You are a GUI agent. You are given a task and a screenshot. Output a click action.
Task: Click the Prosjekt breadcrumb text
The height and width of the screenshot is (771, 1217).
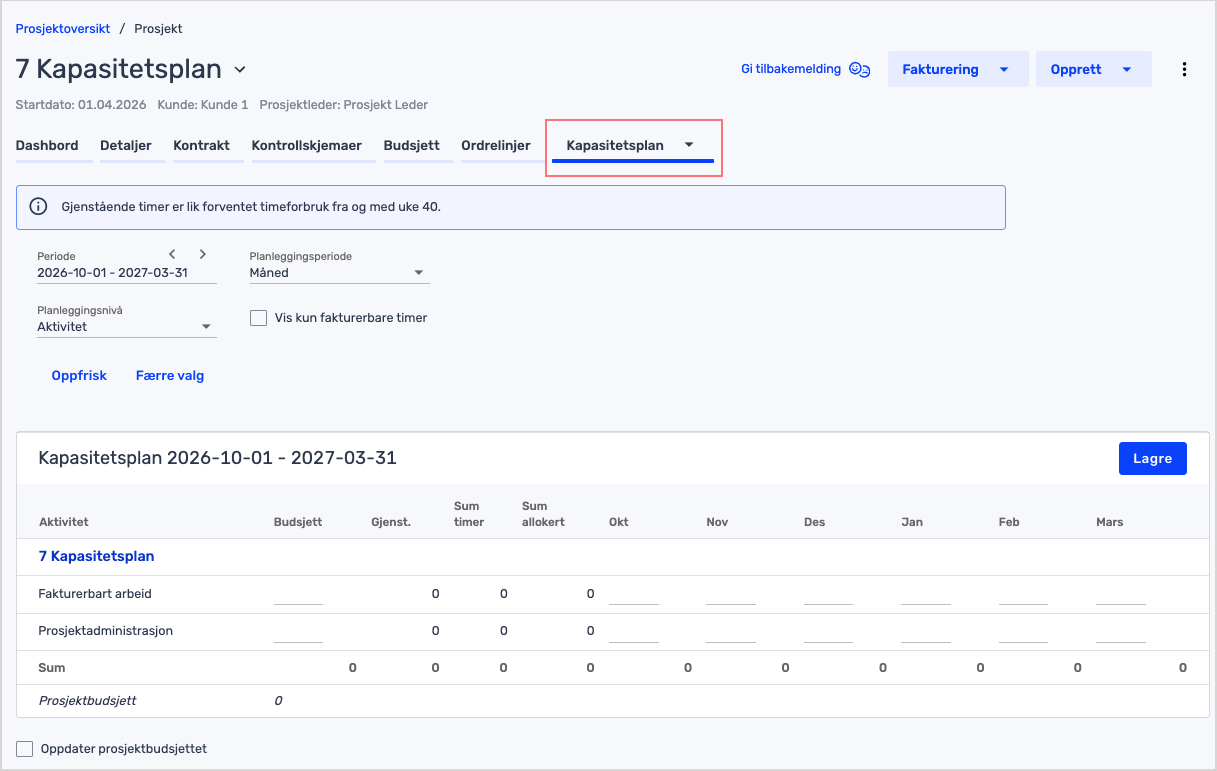pos(158,29)
